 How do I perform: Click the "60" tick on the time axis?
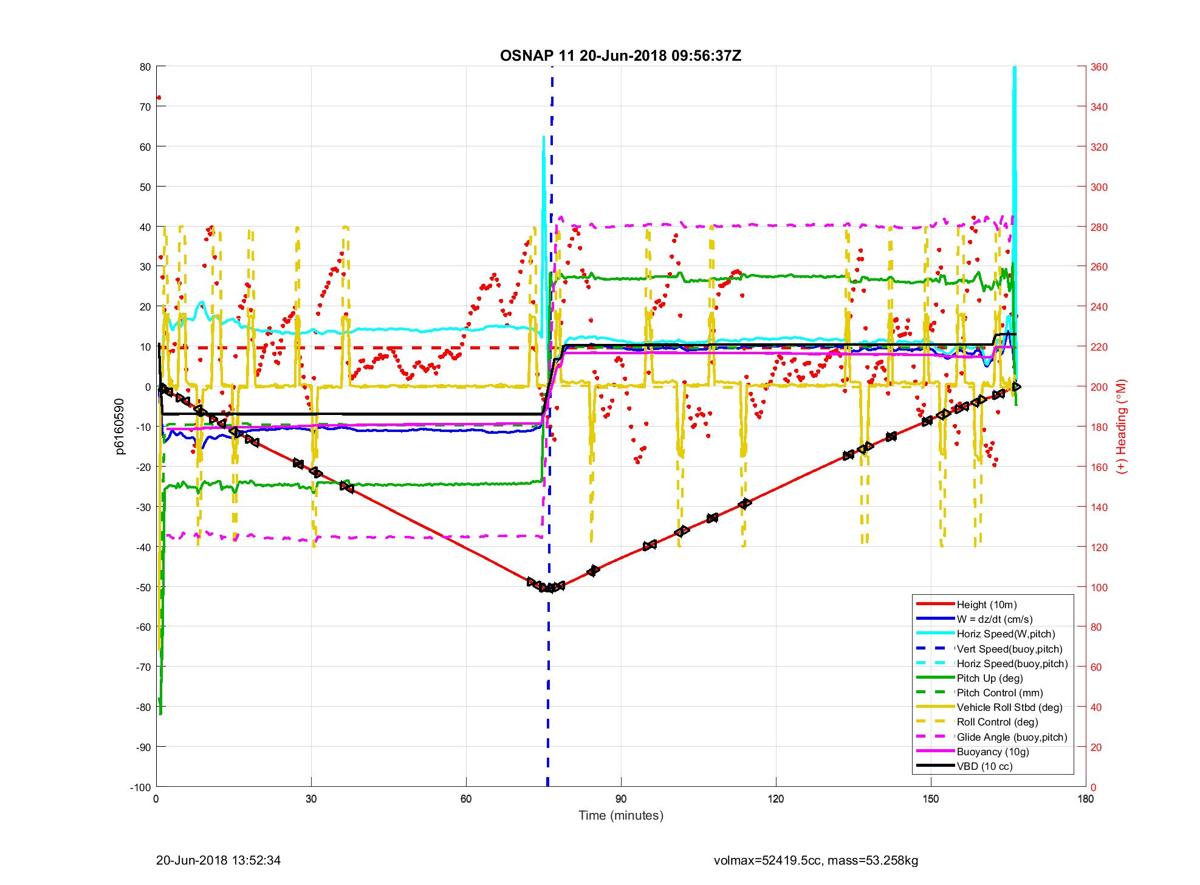coord(466,799)
